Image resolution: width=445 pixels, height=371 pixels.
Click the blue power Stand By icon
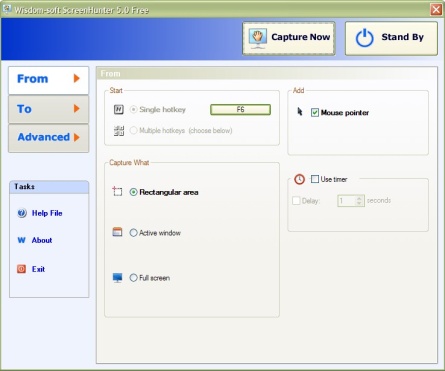tap(364, 38)
